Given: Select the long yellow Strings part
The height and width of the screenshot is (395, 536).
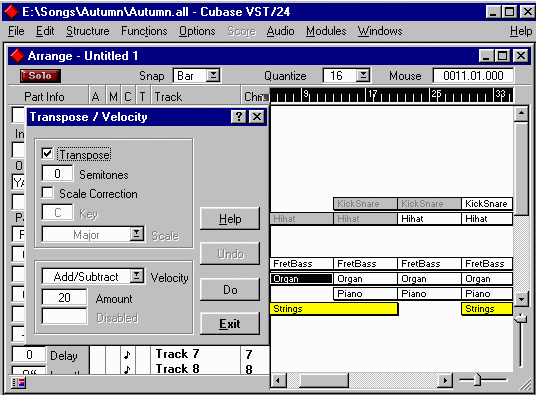Looking at the screenshot, I should (334, 309).
